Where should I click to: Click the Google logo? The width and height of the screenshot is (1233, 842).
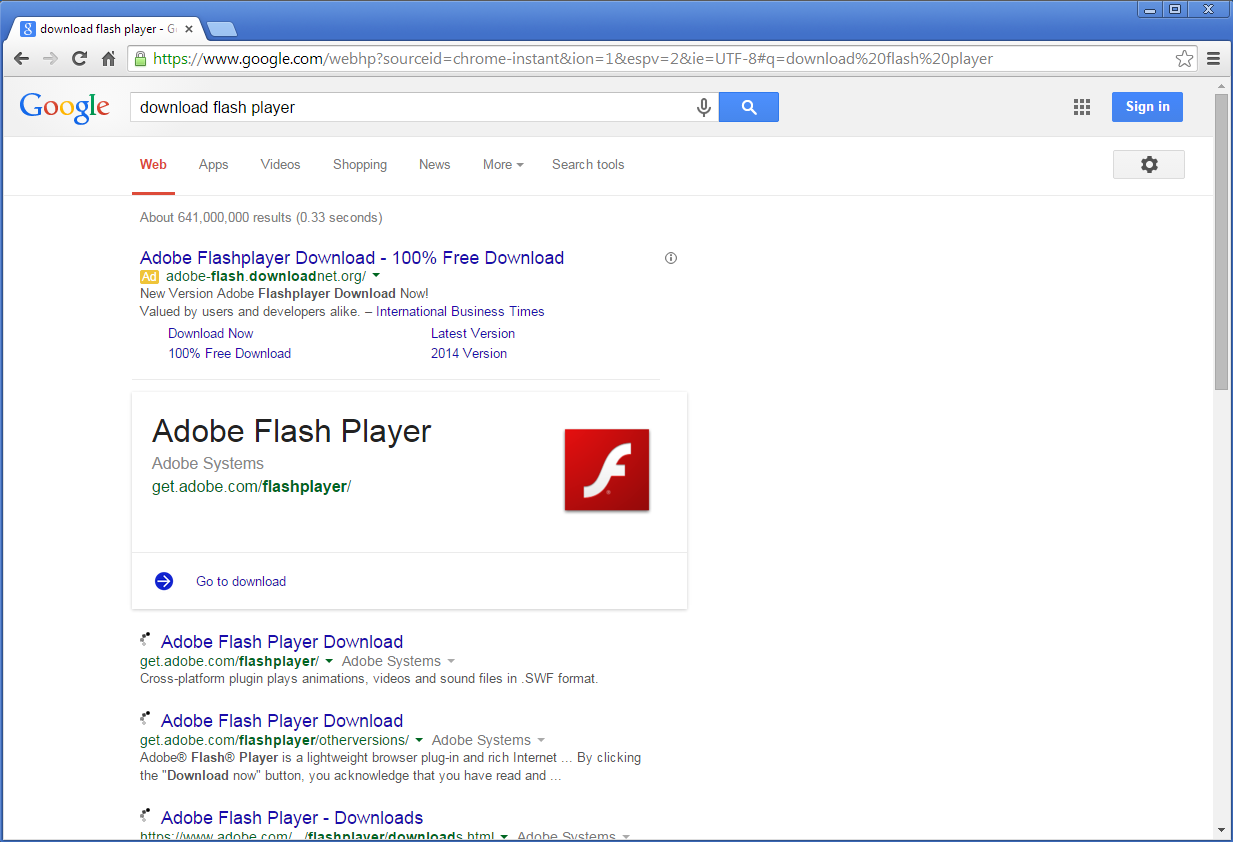point(64,107)
